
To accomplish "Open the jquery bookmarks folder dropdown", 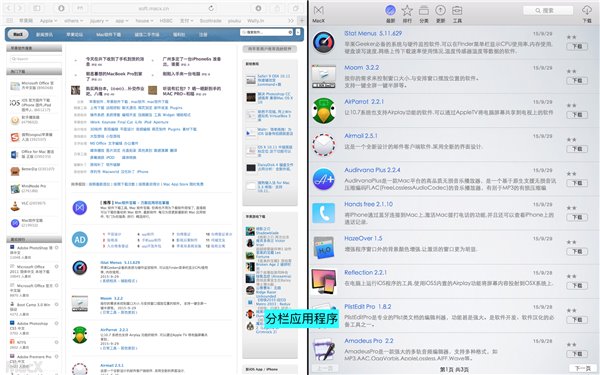I will point(99,21).
